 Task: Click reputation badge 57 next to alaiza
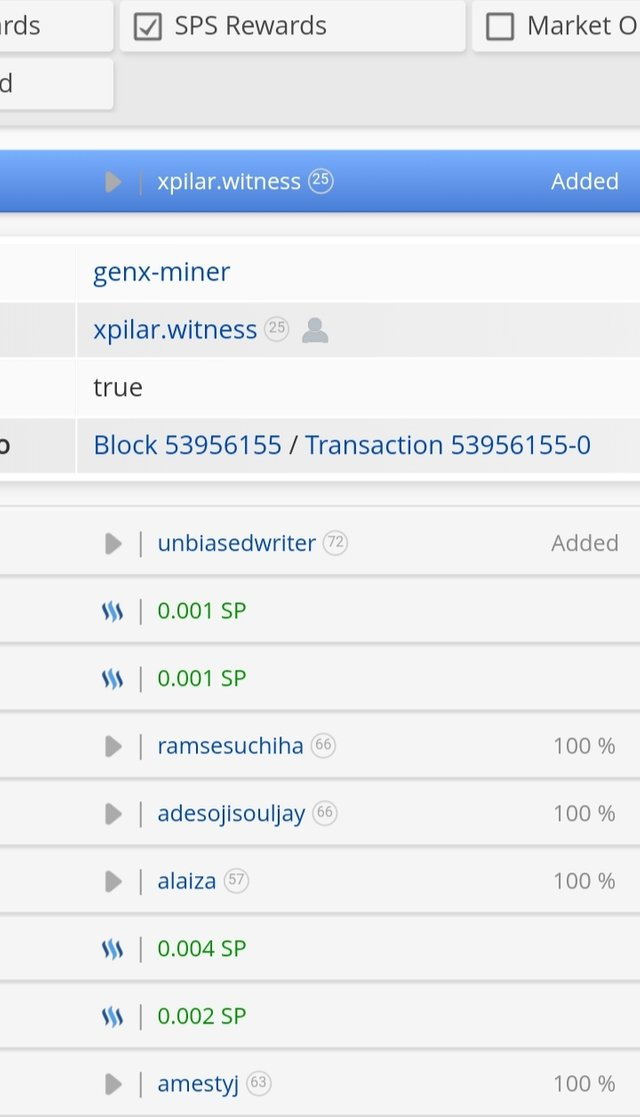pyautogui.click(x=236, y=881)
